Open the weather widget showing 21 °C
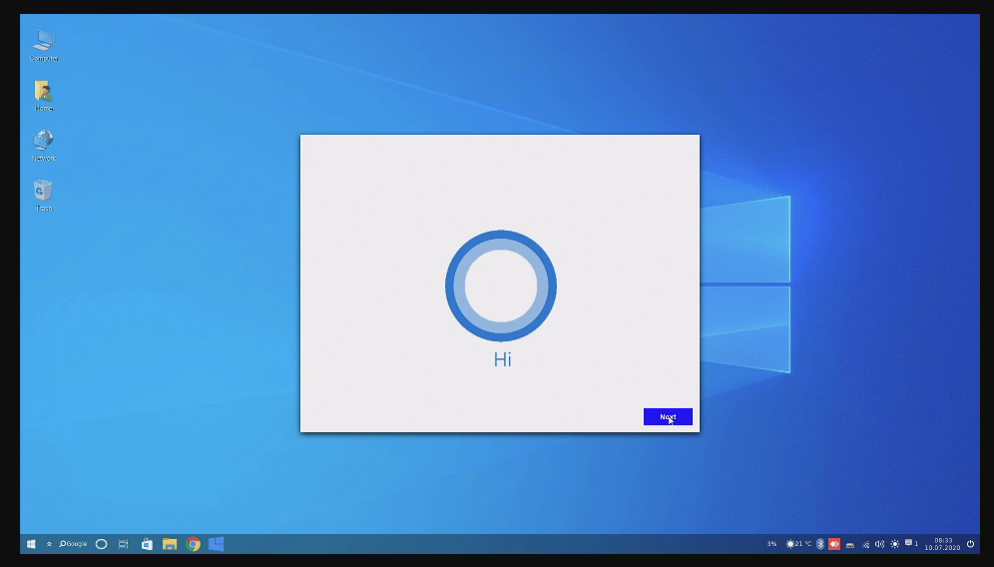Screen dimensions: 994x567 [x=799, y=544]
